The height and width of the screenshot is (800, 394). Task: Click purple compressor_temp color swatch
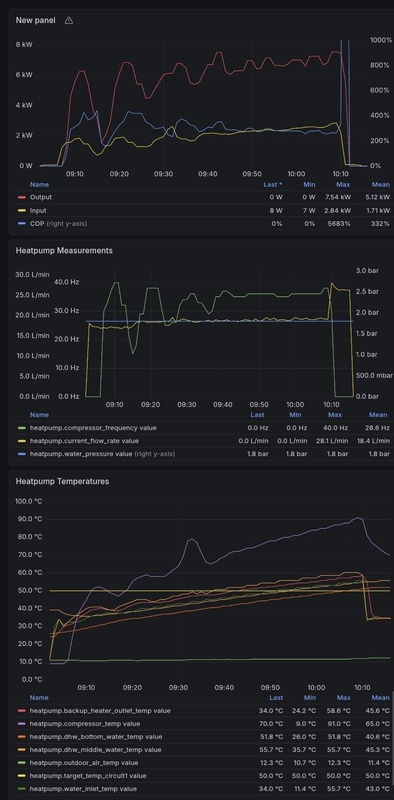21,723
